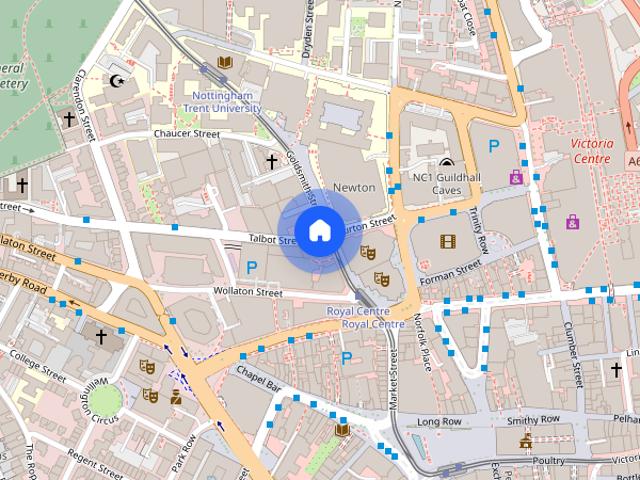Screen dimensions: 640x480
Task: Click the library book icon above Nottingham Trent University
Action: (225, 62)
